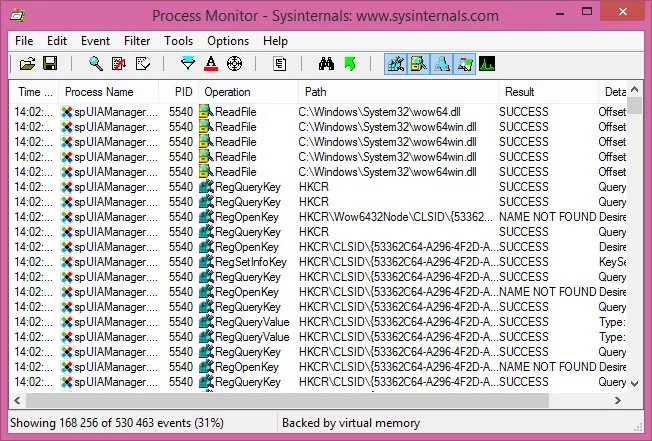This screenshot has height=441, width=652.
Task: Click the Result column header
Action: (x=548, y=92)
